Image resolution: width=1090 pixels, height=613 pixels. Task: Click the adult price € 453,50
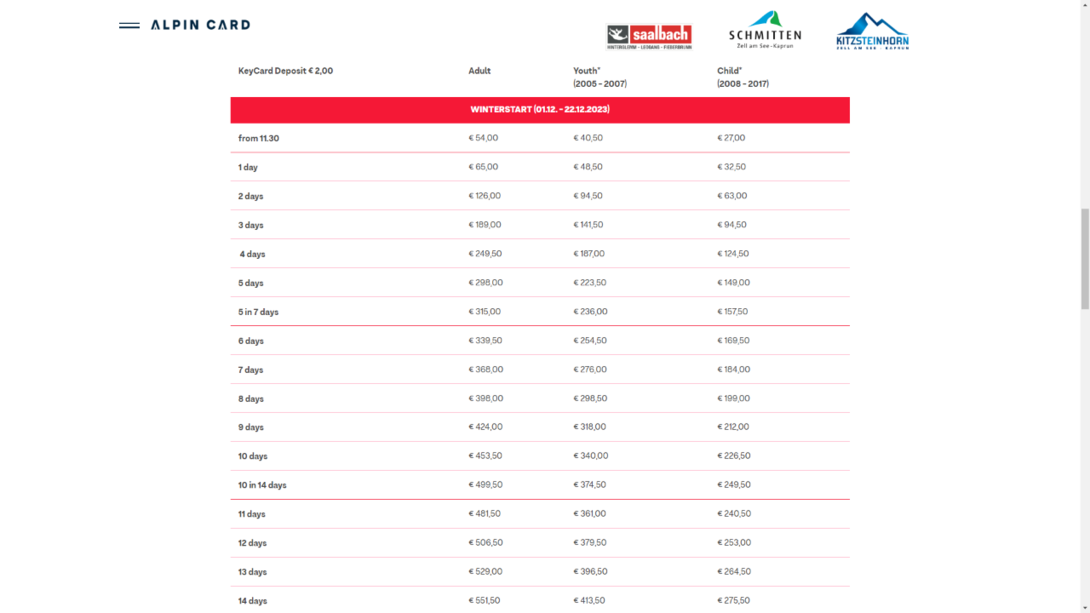coord(485,456)
